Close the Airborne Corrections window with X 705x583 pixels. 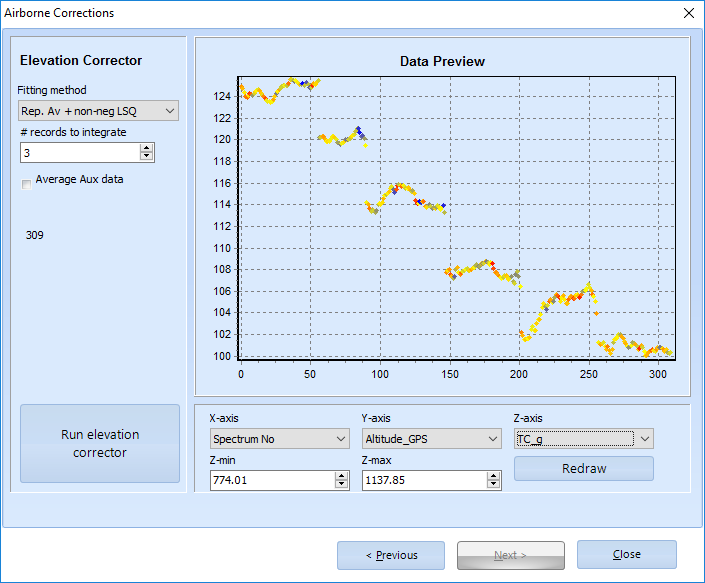click(687, 13)
